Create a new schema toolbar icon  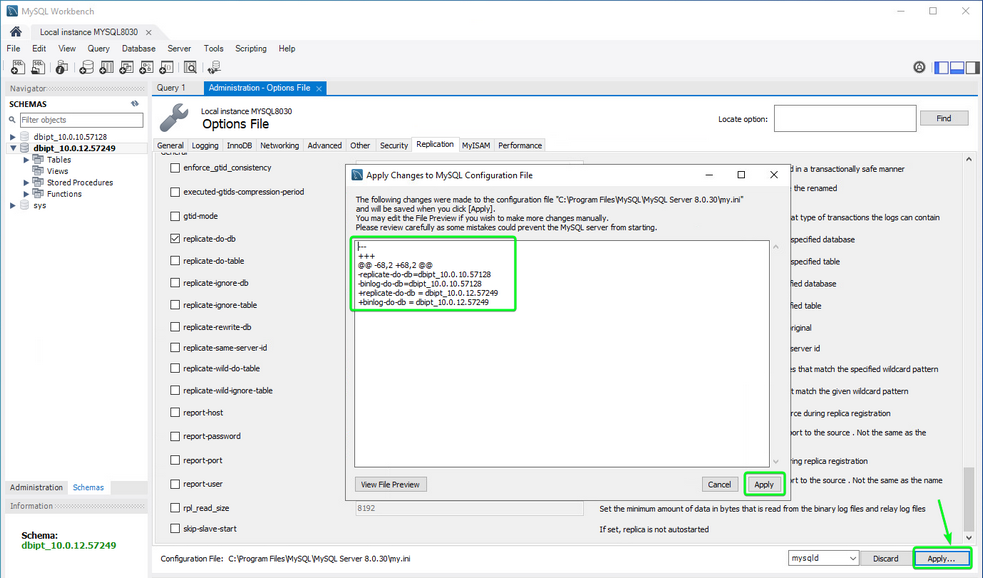pos(87,67)
